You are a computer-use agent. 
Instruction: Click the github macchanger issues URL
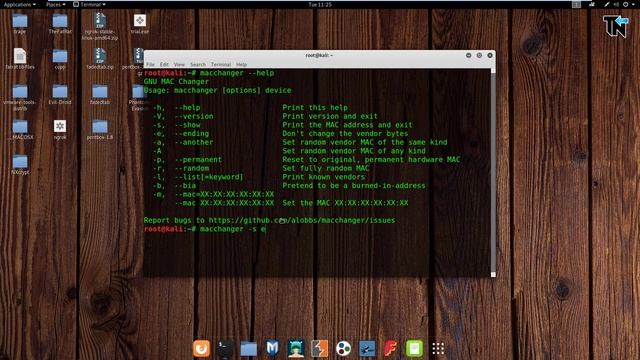point(302,220)
